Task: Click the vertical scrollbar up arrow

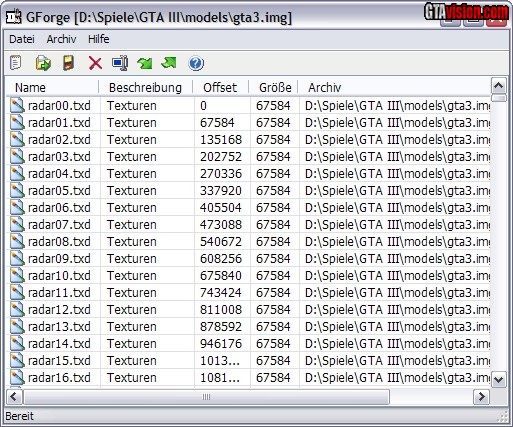Action: [499, 86]
